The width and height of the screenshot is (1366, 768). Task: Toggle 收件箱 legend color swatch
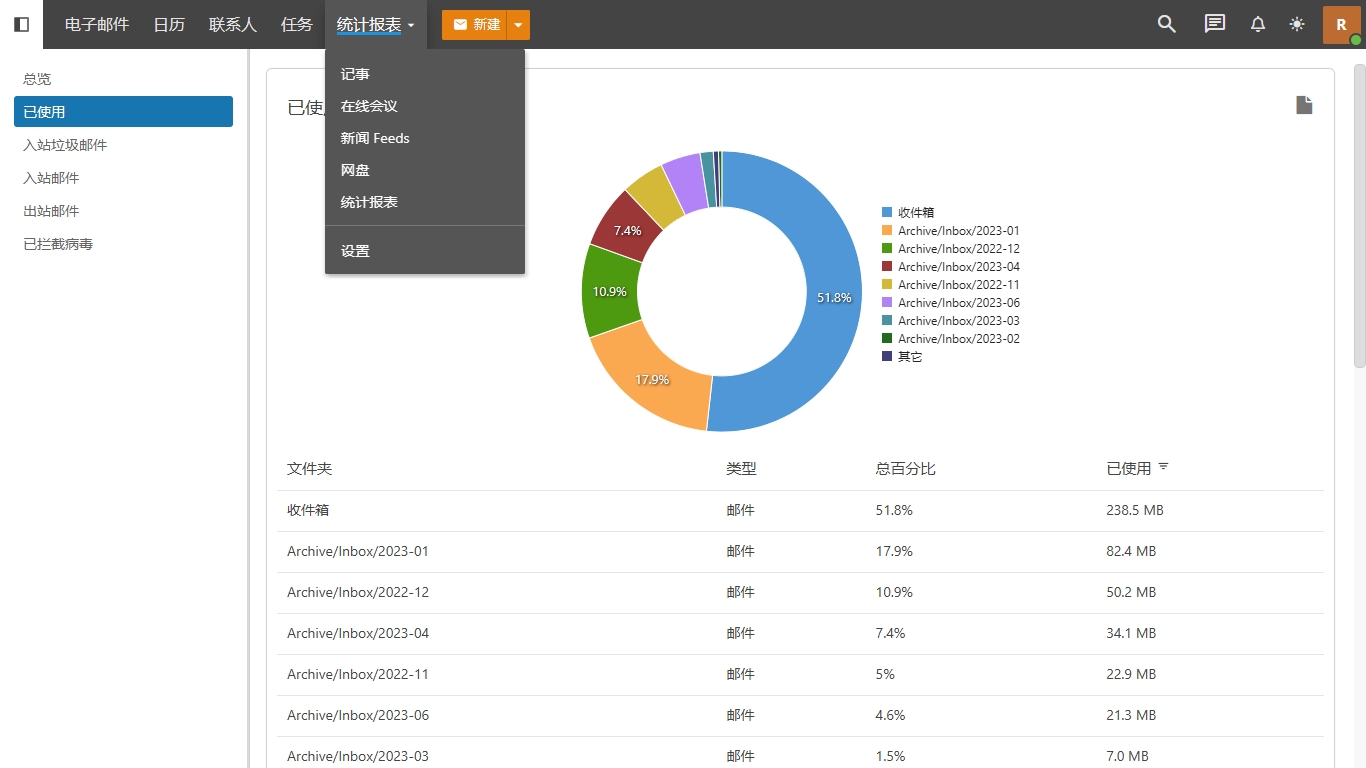click(x=887, y=212)
